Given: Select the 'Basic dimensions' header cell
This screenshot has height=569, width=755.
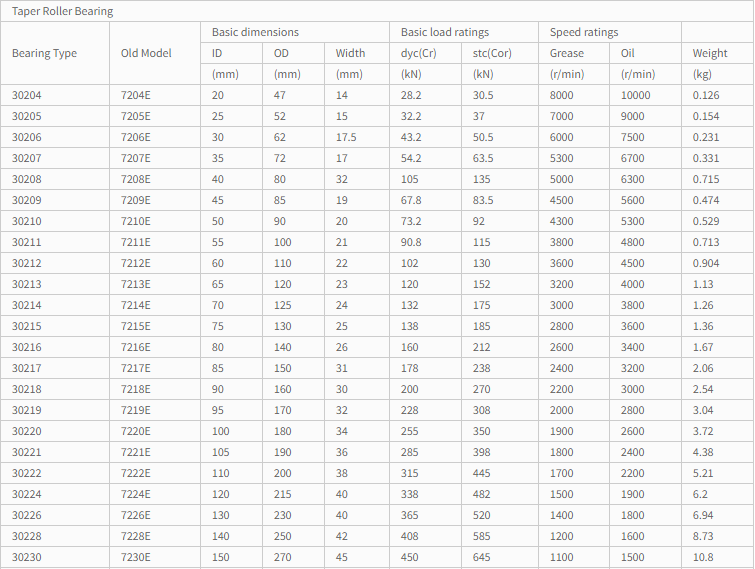Looking at the screenshot, I should click(255, 32).
